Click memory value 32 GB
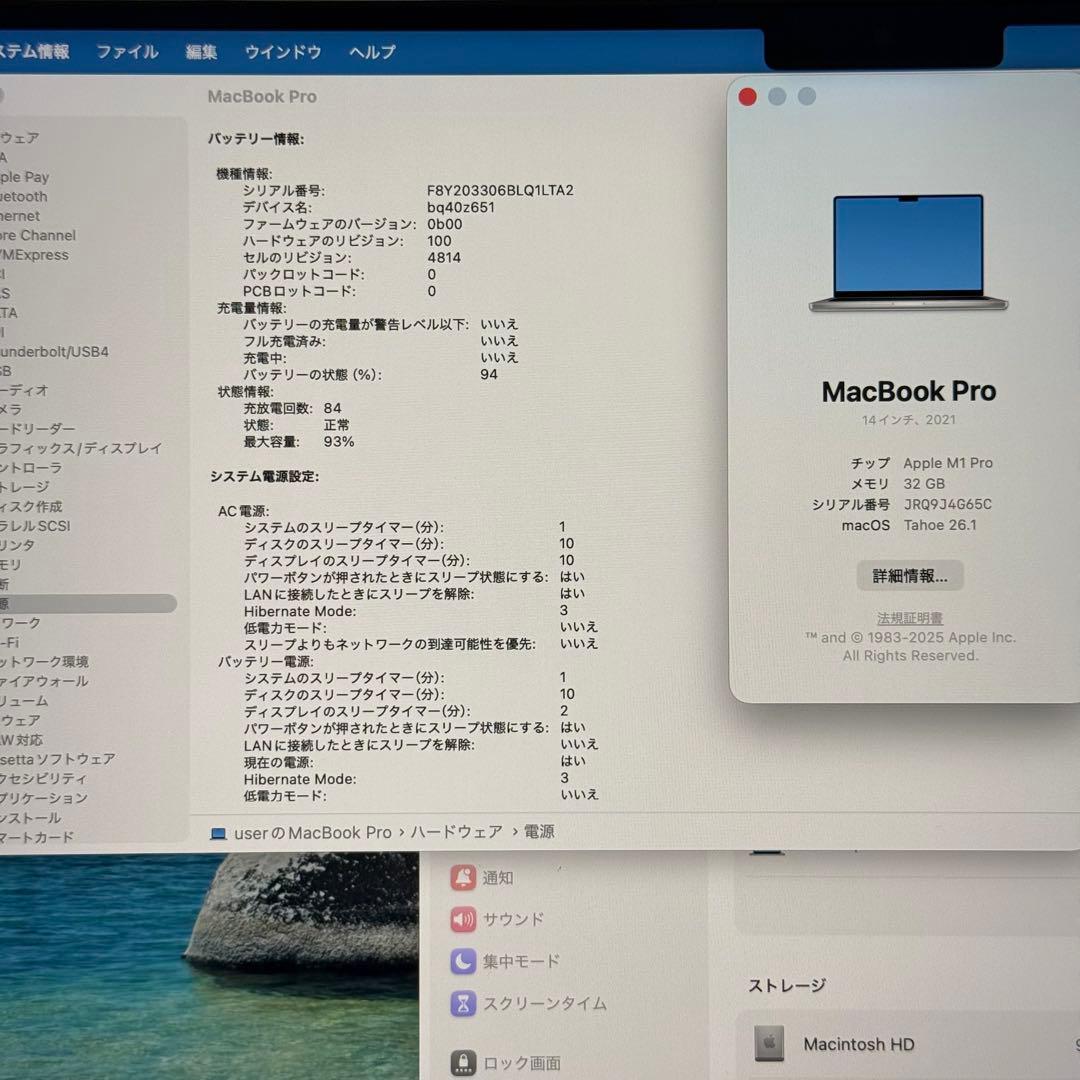The image size is (1080, 1080). click(x=924, y=484)
